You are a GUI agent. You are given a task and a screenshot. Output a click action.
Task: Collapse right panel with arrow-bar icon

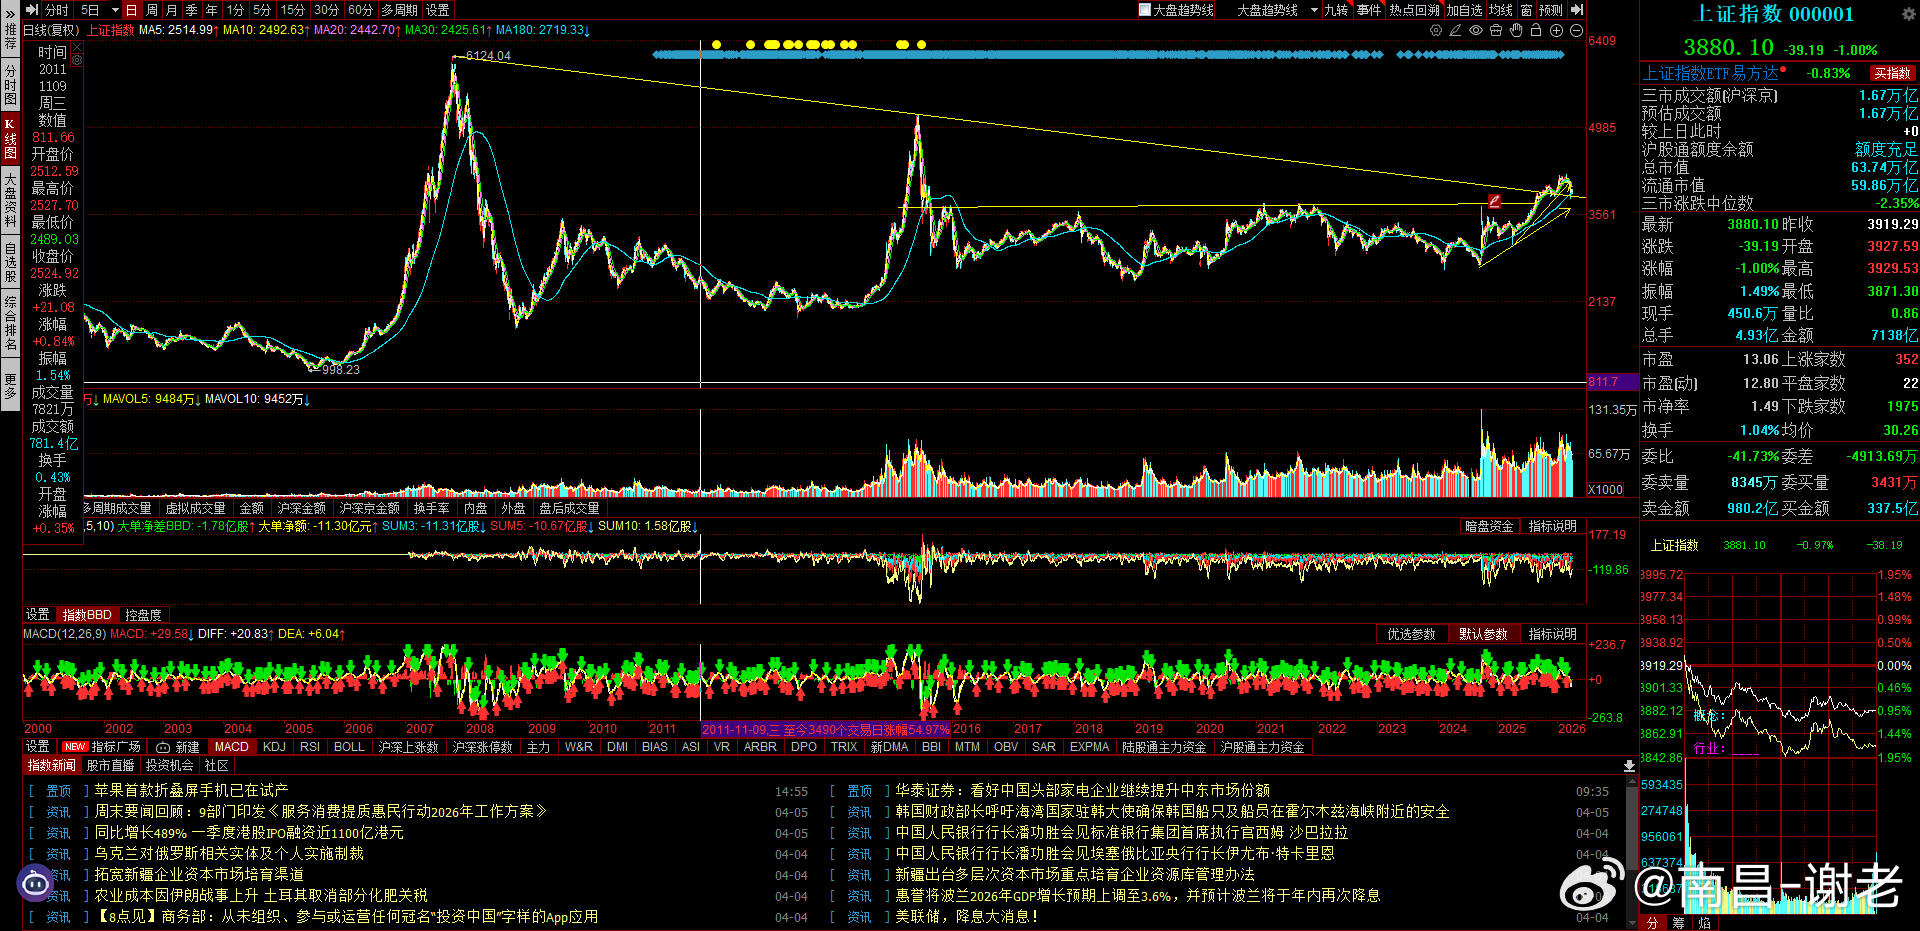[x=1577, y=10]
